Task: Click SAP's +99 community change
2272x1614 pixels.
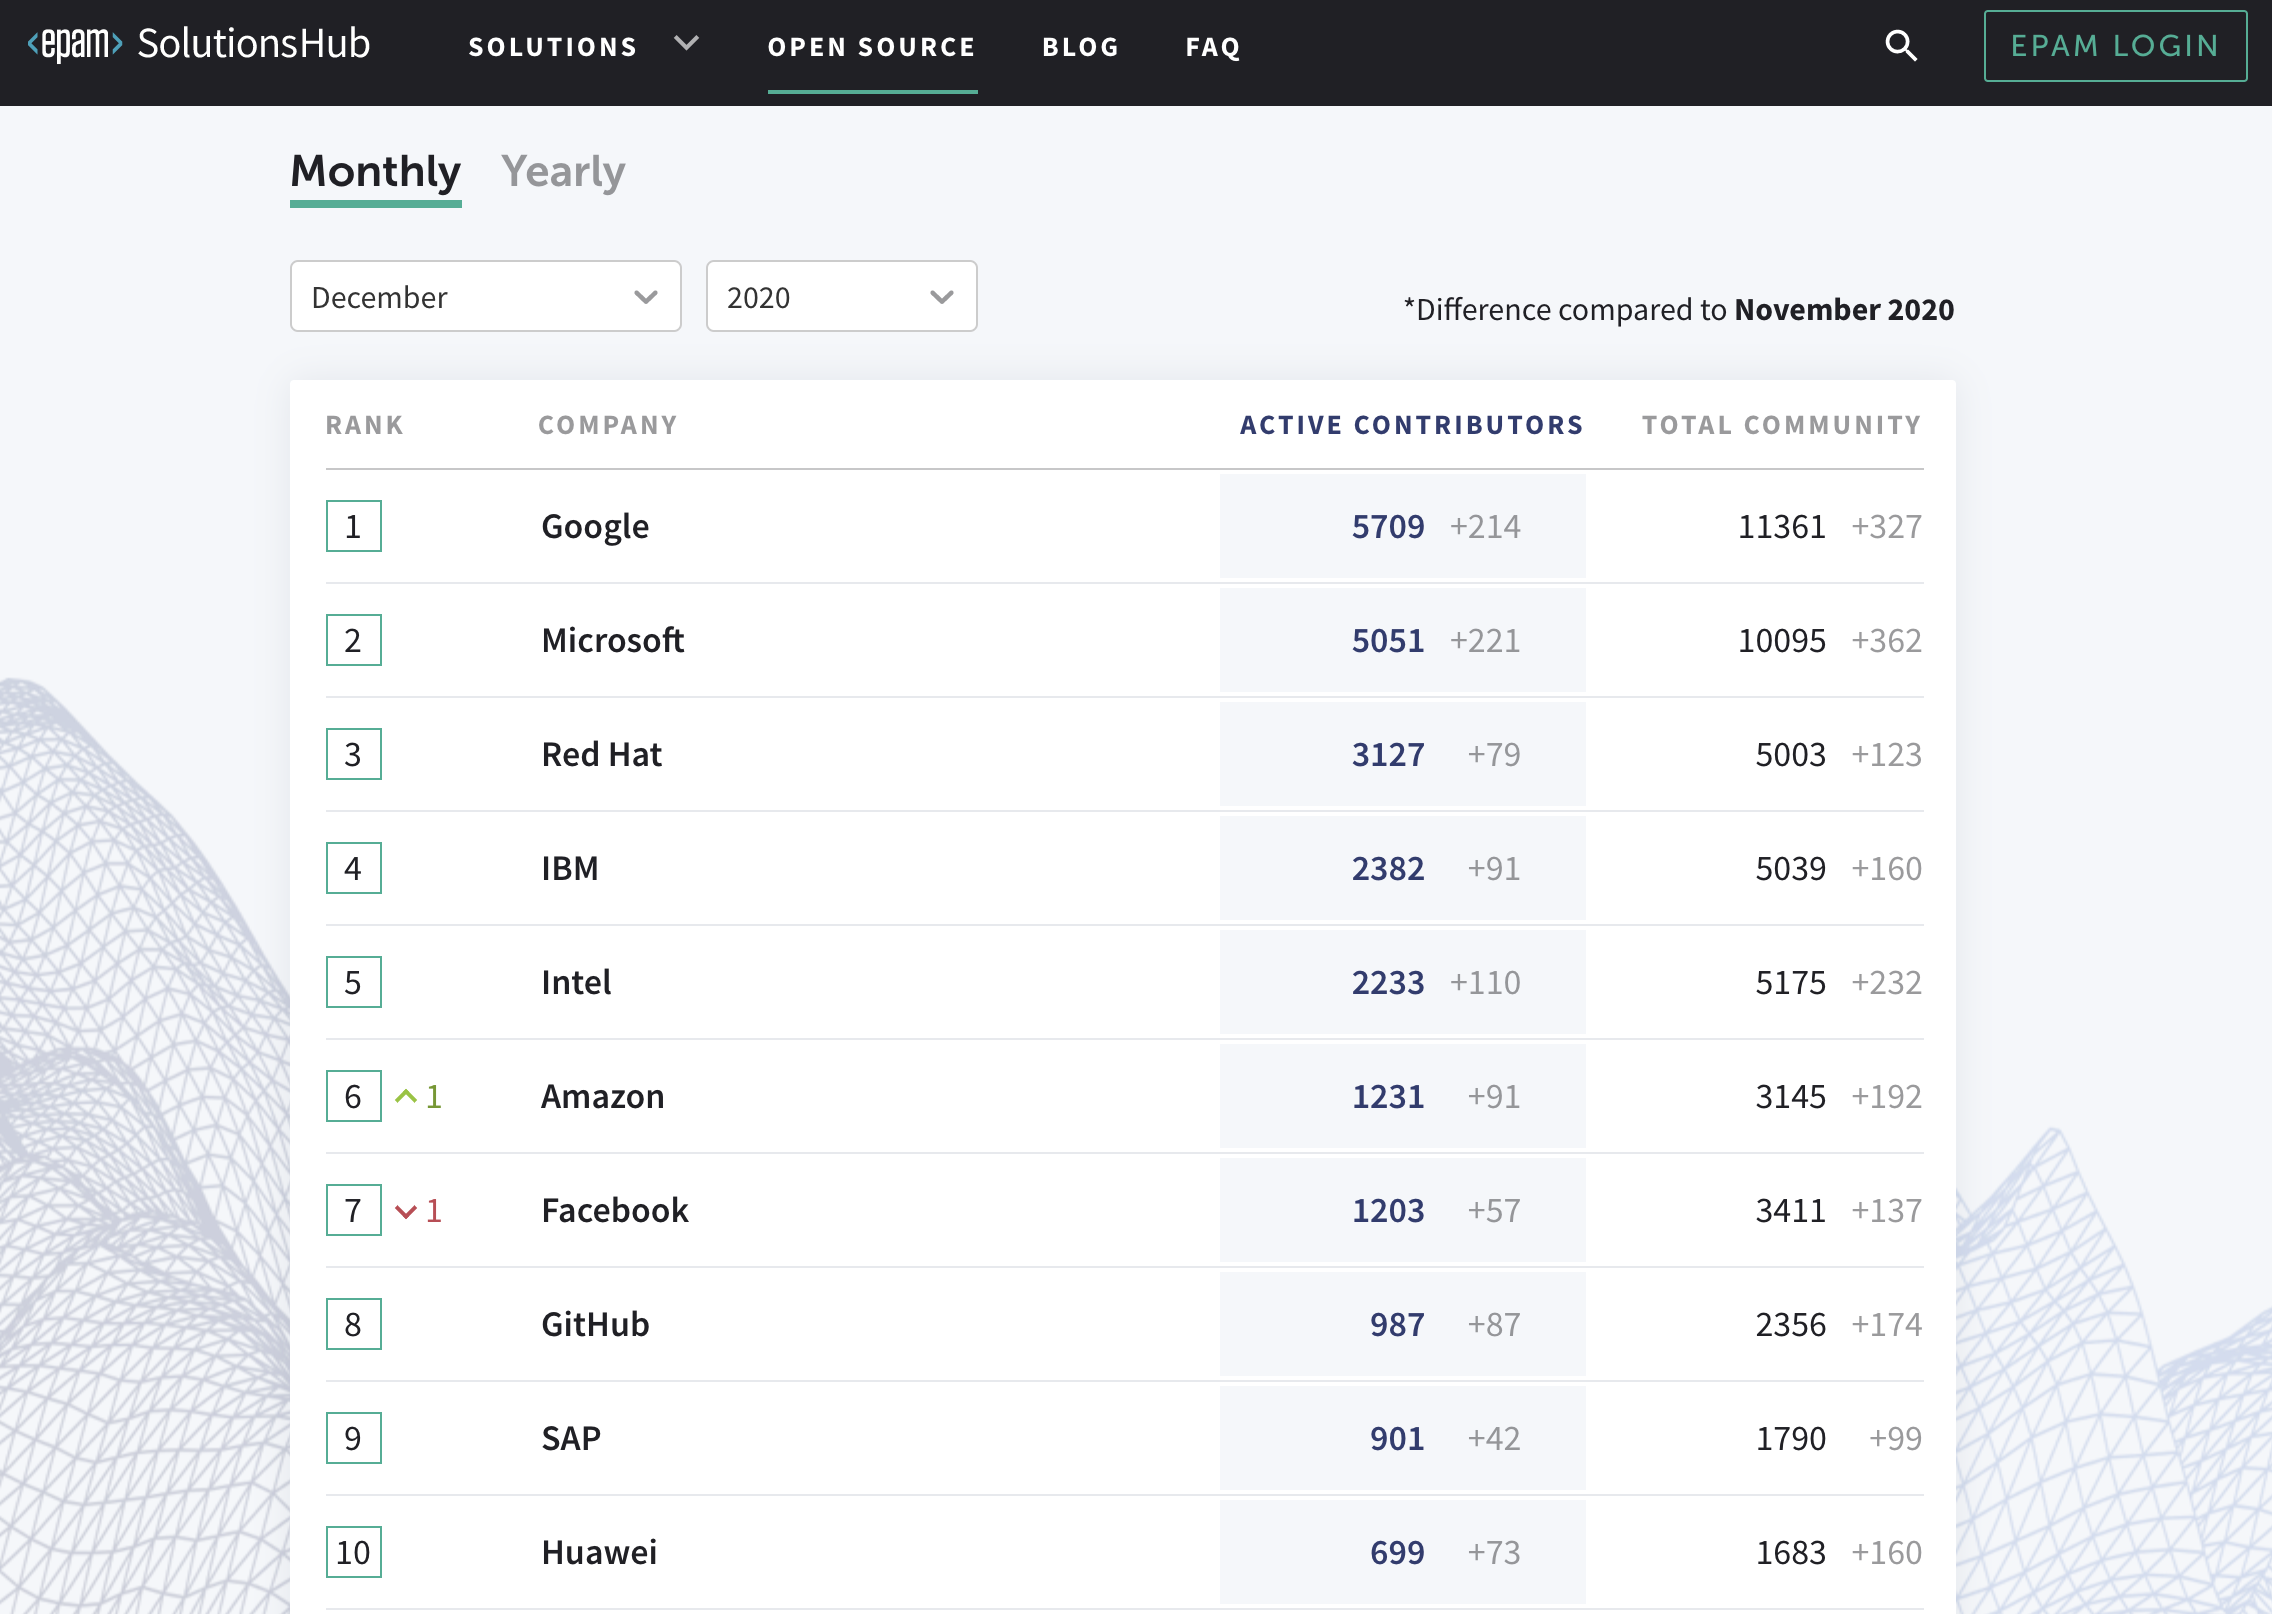Action: [x=1896, y=1438]
